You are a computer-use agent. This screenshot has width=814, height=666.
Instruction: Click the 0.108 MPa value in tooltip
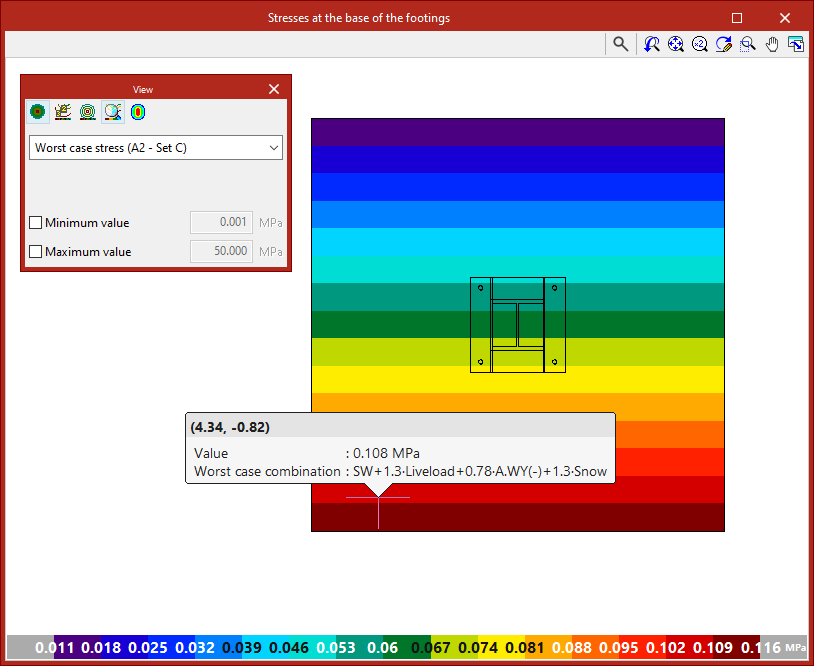click(x=386, y=453)
